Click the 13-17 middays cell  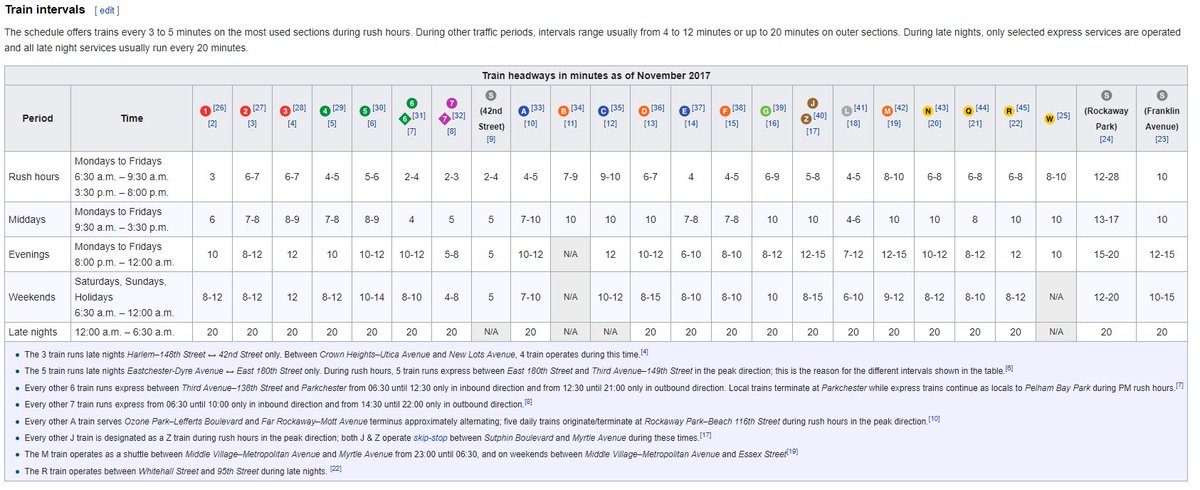(1106, 218)
